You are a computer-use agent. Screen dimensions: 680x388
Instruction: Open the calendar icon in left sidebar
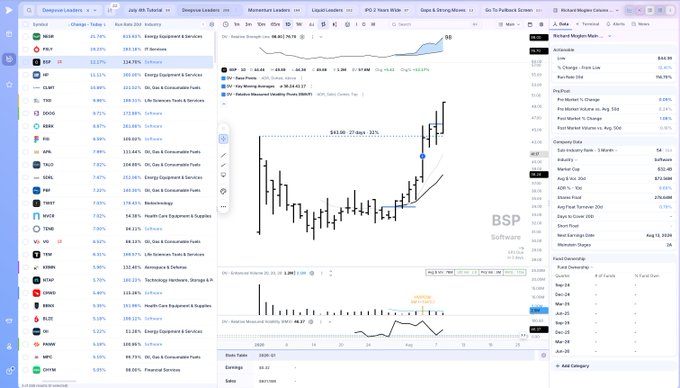[x=9, y=34]
